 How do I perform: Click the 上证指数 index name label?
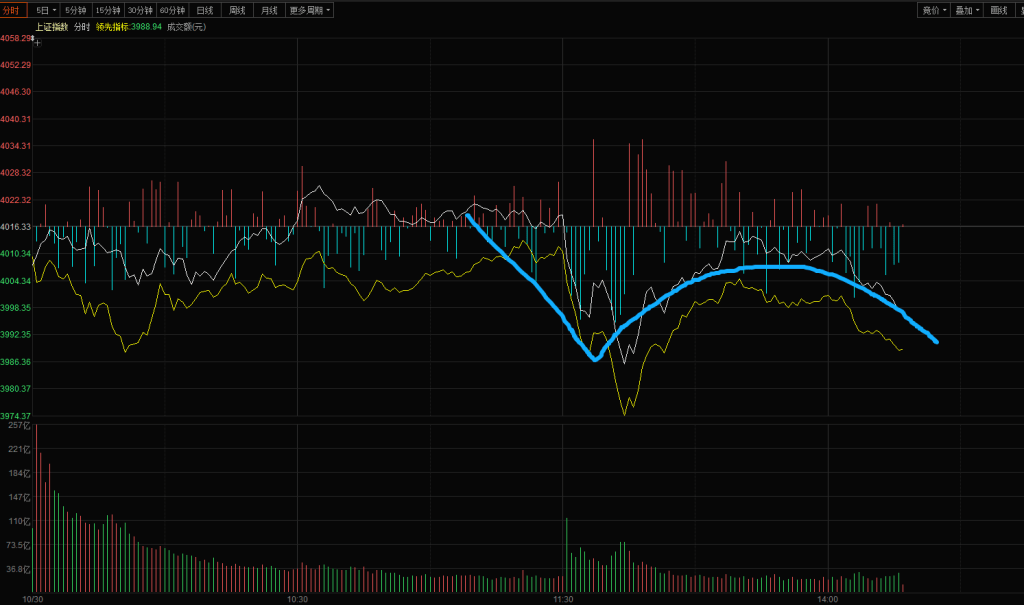50,26
